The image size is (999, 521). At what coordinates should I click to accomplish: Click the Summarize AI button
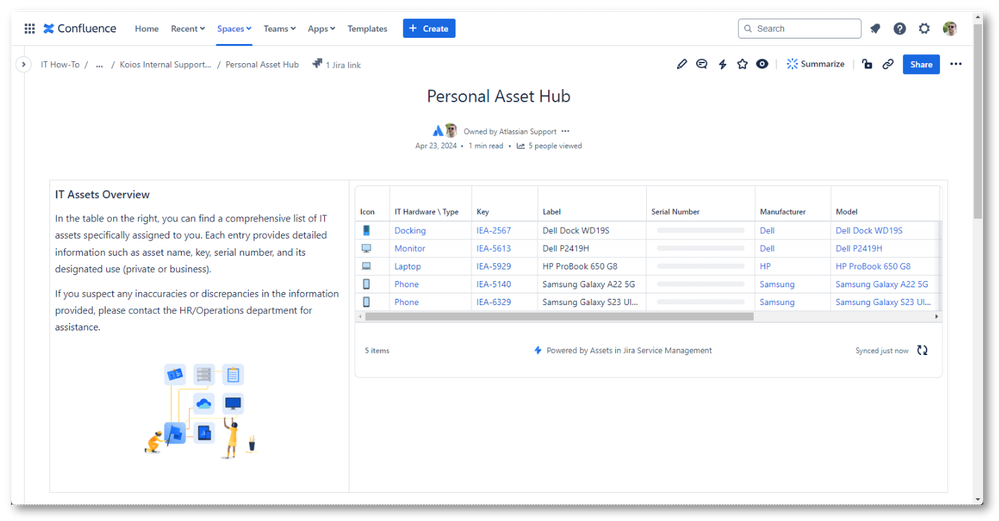tap(816, 64)
